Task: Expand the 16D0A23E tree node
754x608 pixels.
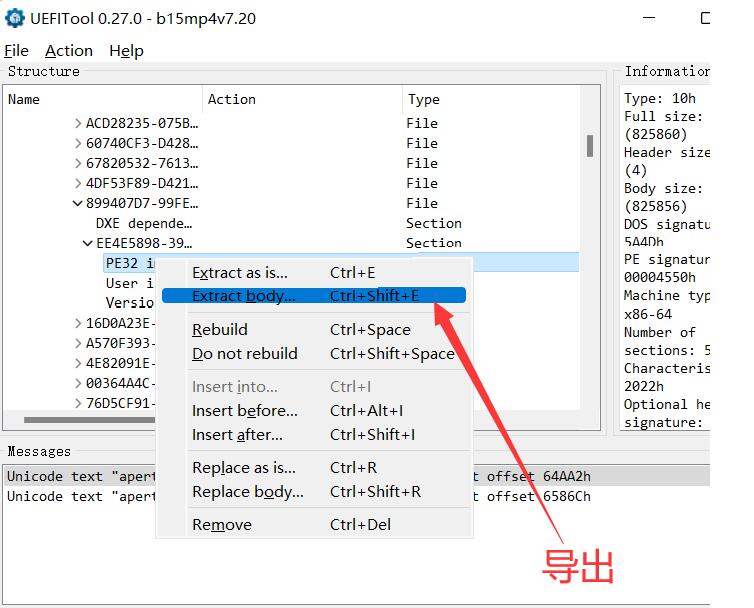Action: click(x=78, y=323)
